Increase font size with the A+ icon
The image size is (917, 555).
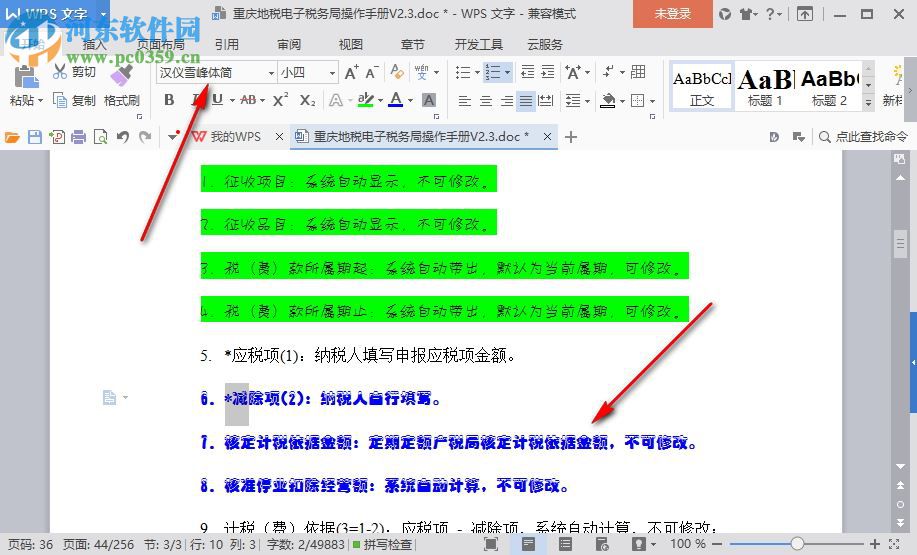click(x=351, y=73)
